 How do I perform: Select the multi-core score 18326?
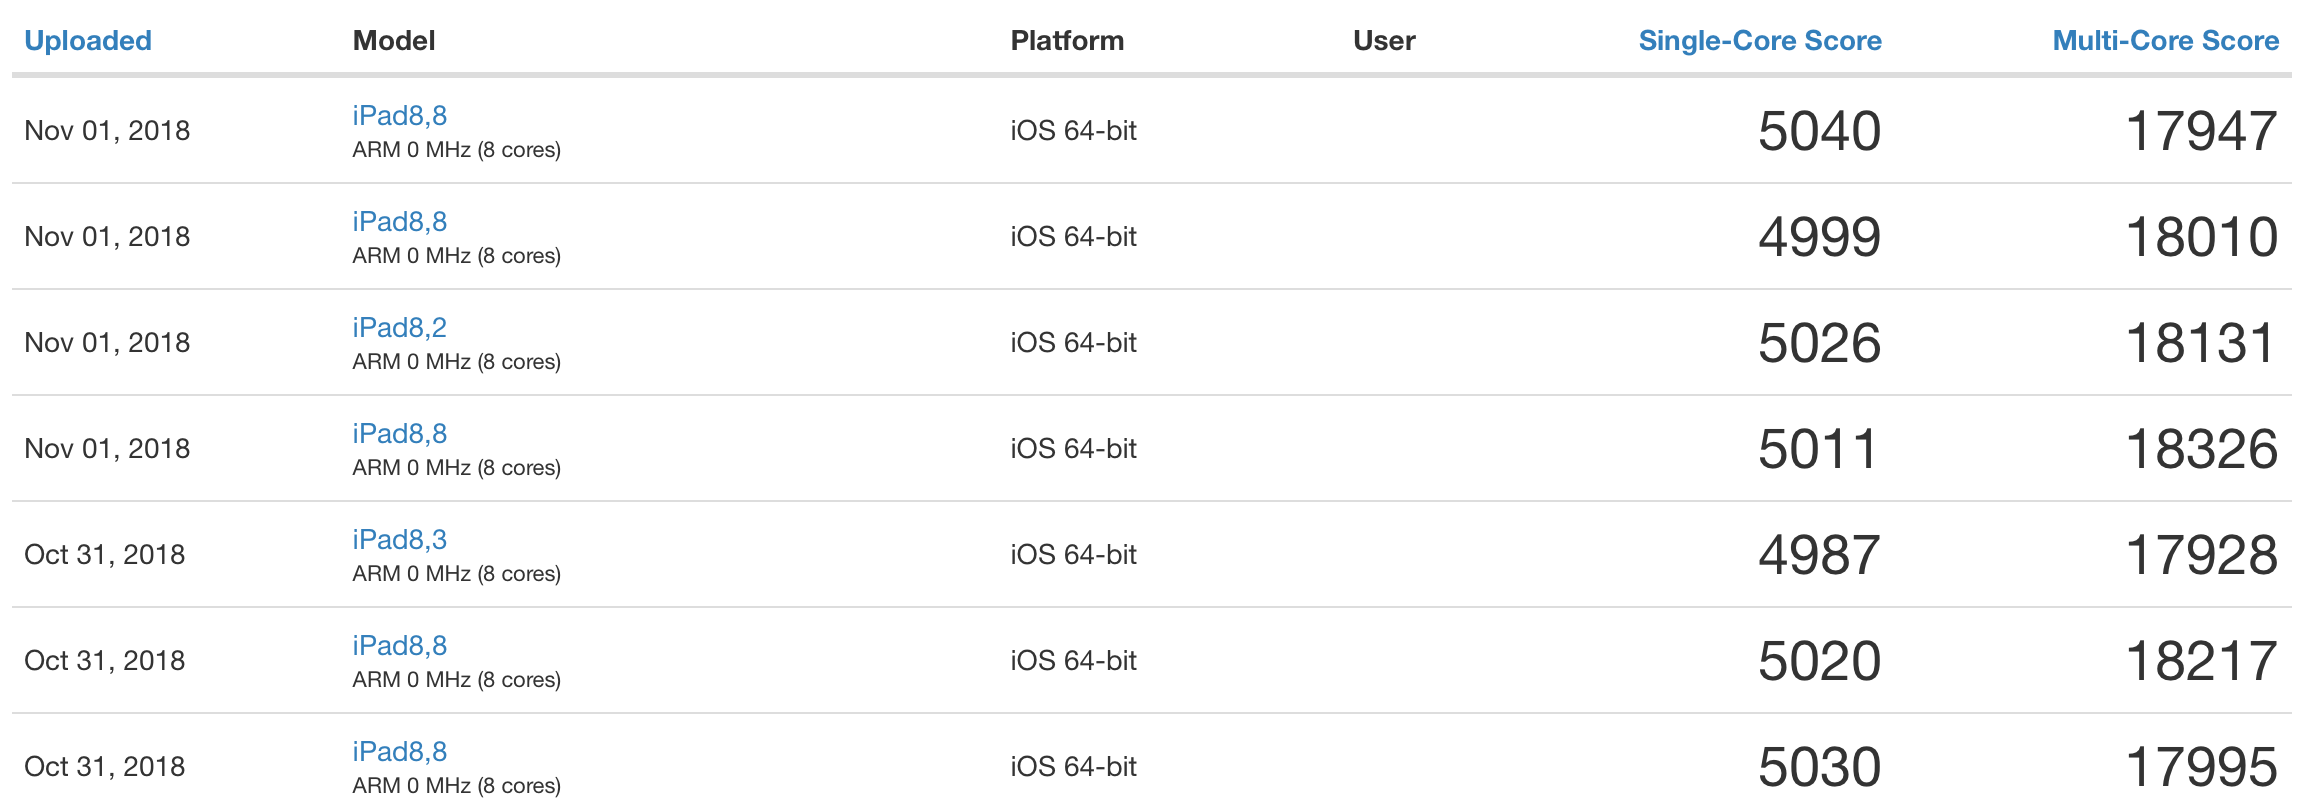coord(2201,449)
